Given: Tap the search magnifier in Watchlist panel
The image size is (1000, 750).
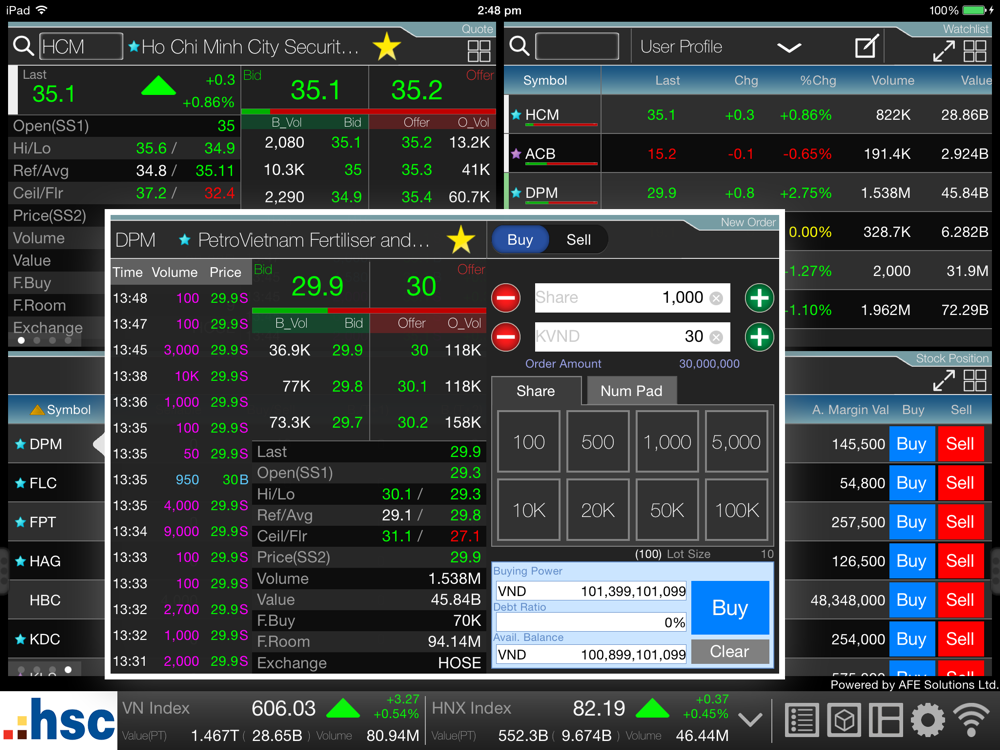Looking at the screenshot, I should pos(519,46).
